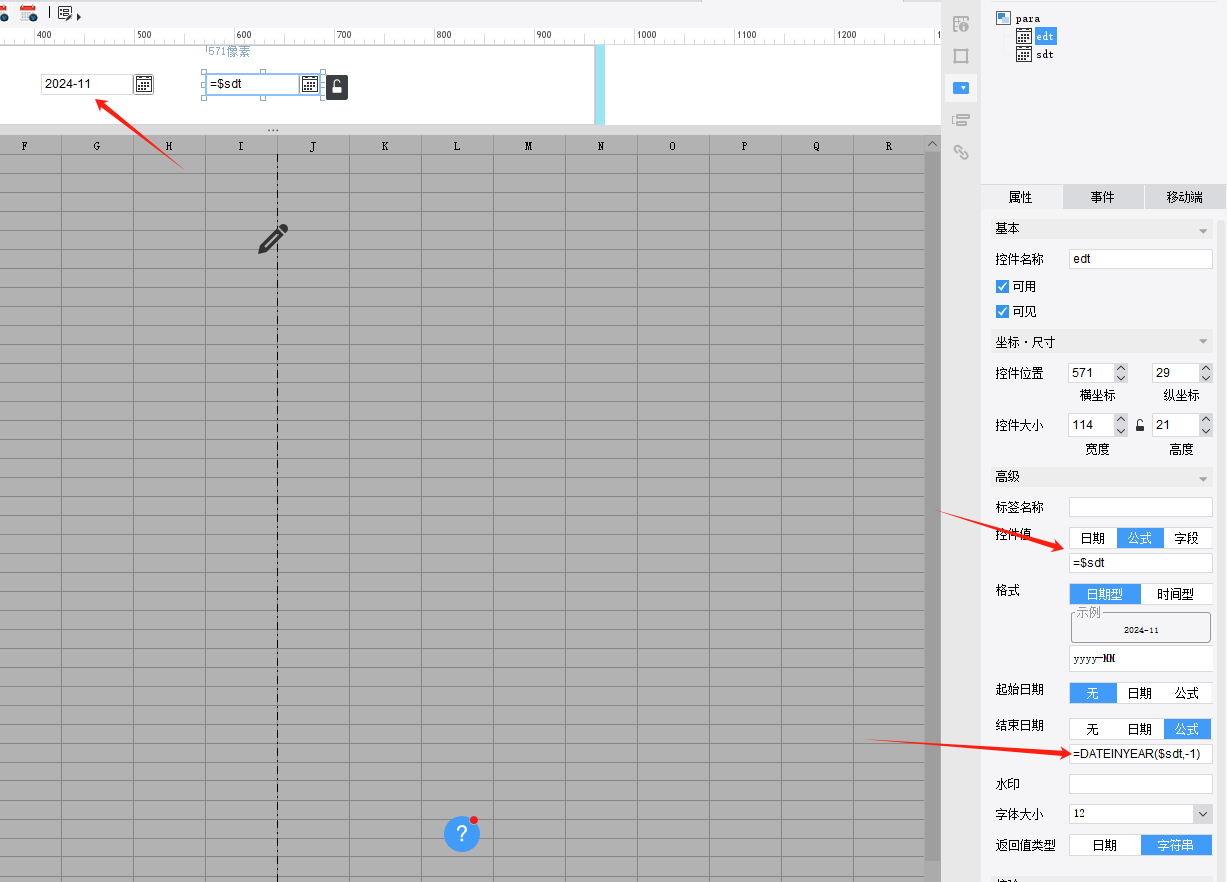Click the 横坐标 field showing 571

(x=1091, y=373)
